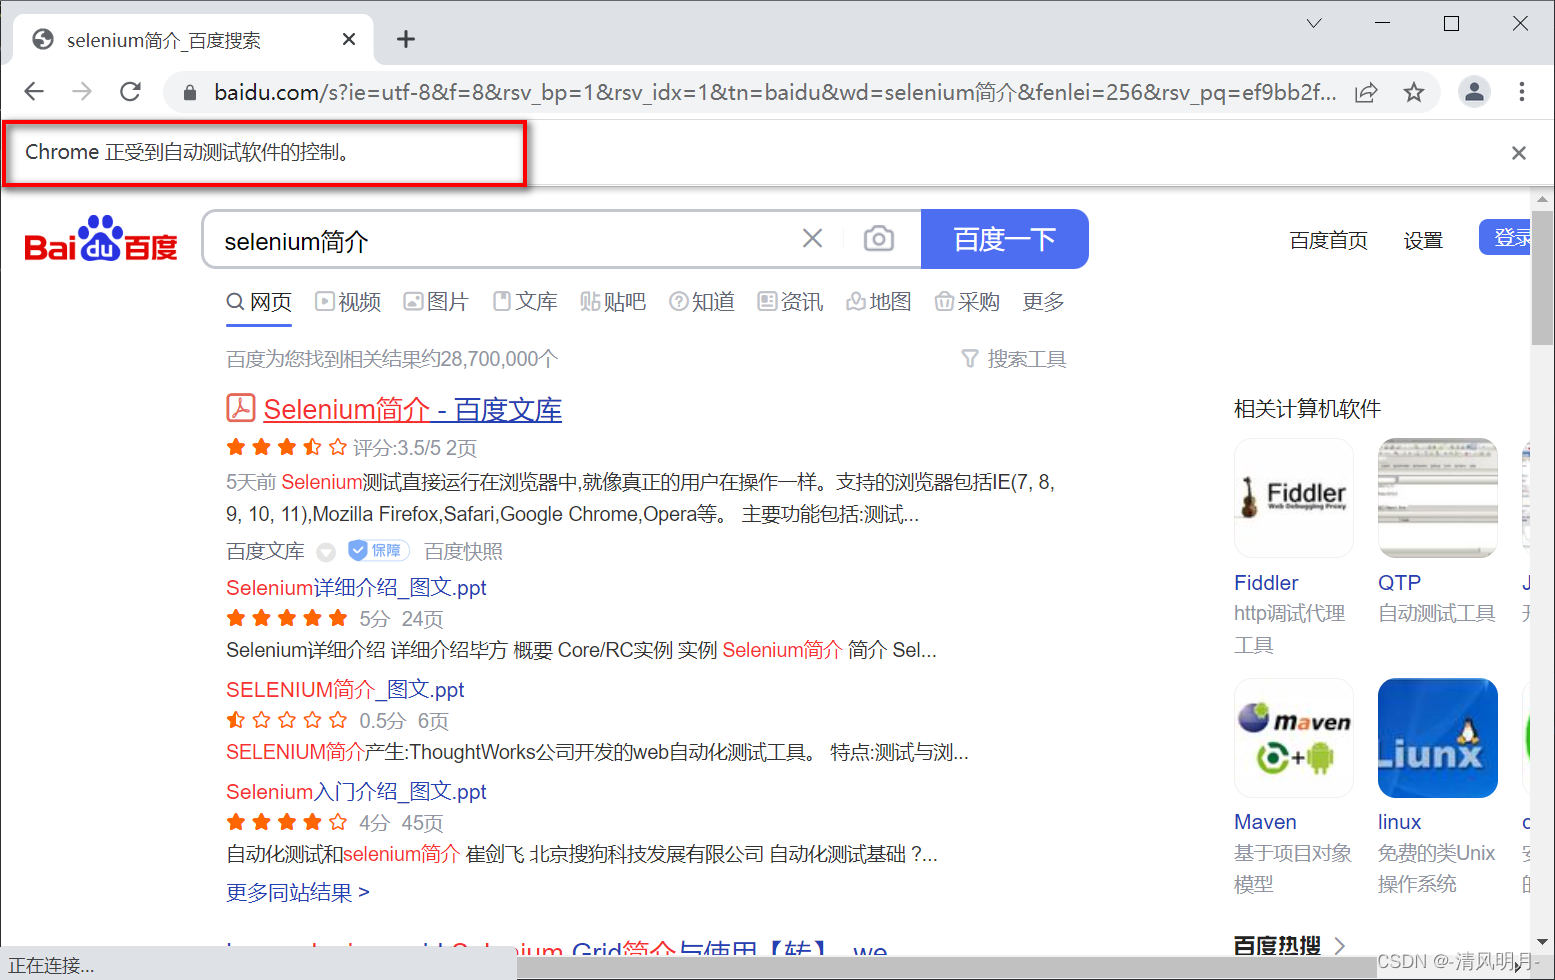Expand 百度热搜 with its arrow

coord(1341,945)
